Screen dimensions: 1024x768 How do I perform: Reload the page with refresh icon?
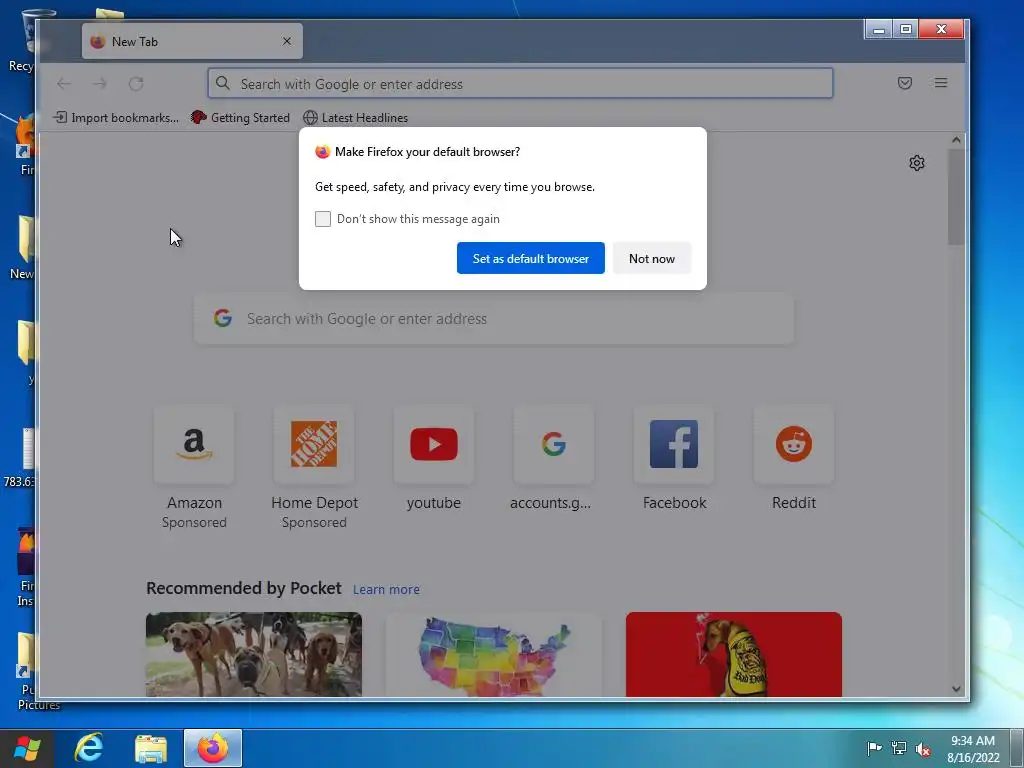(x=136, y=84)
